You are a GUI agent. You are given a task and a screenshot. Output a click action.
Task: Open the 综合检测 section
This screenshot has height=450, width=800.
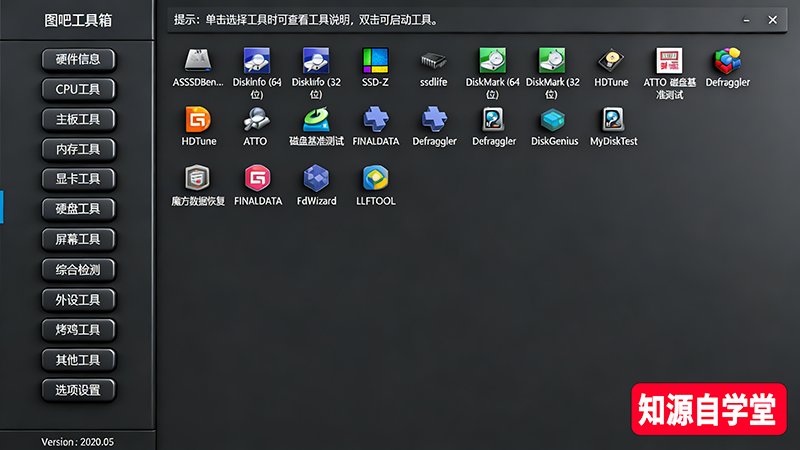click(78, 270)
